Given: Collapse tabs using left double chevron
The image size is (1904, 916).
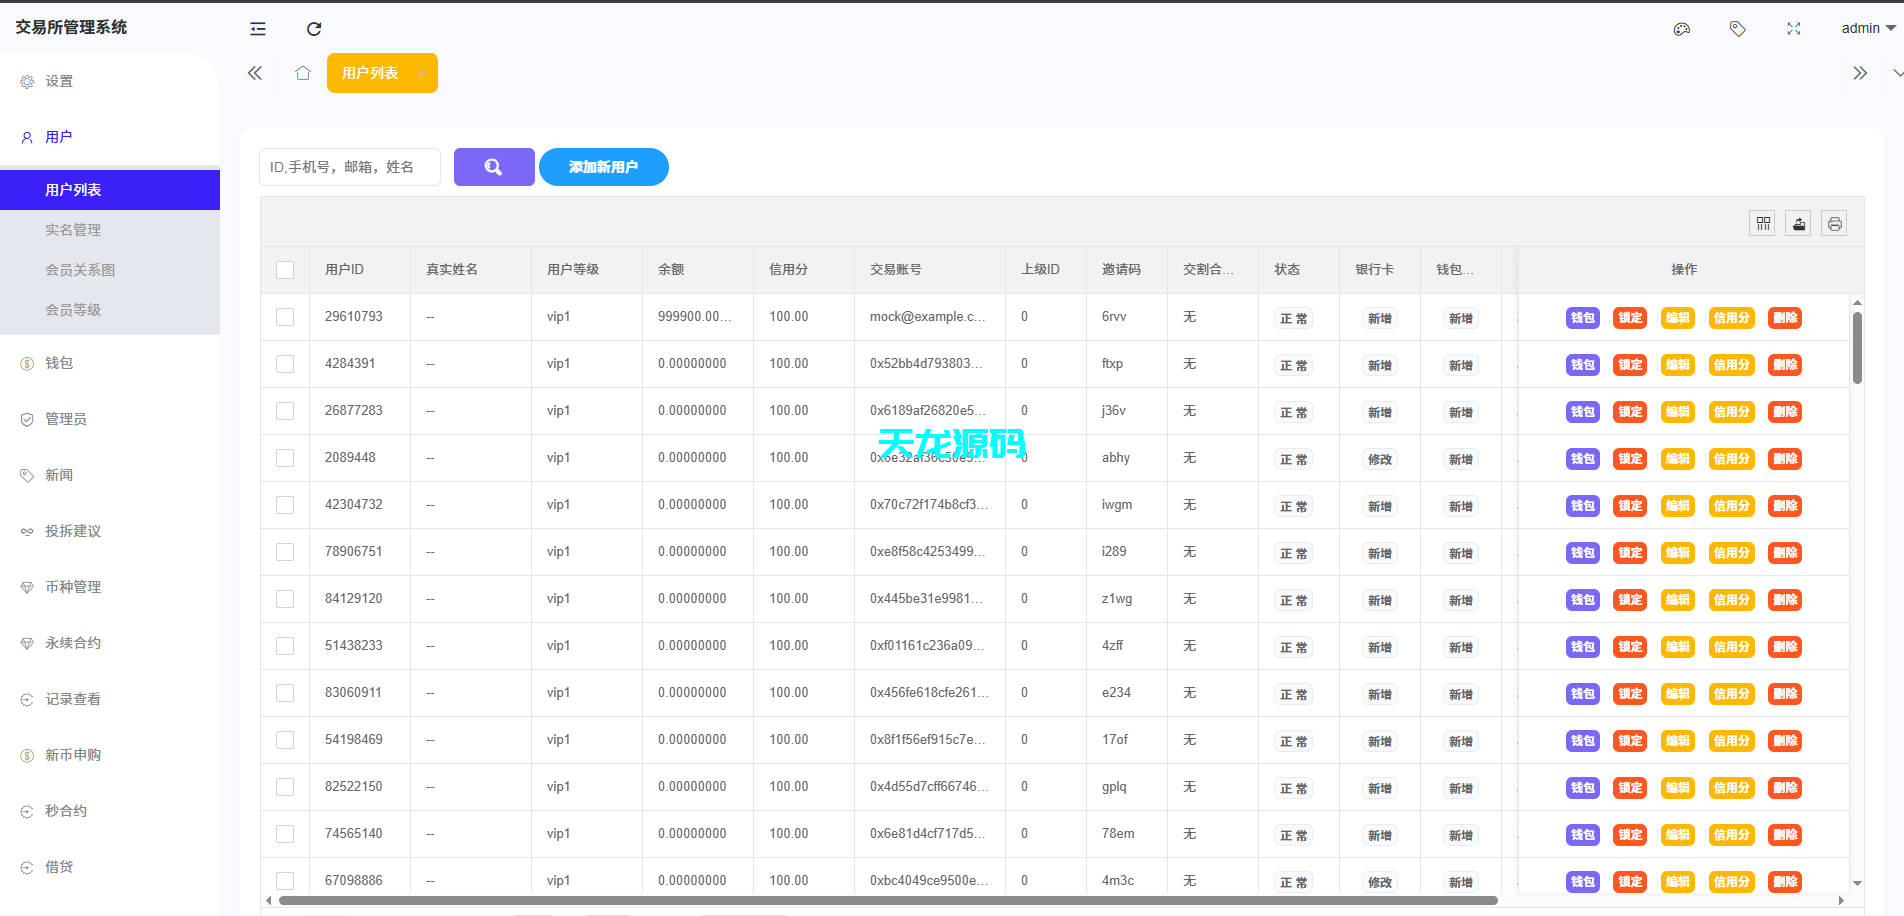Looking at the screenshot, I should (x=254, y=72).
